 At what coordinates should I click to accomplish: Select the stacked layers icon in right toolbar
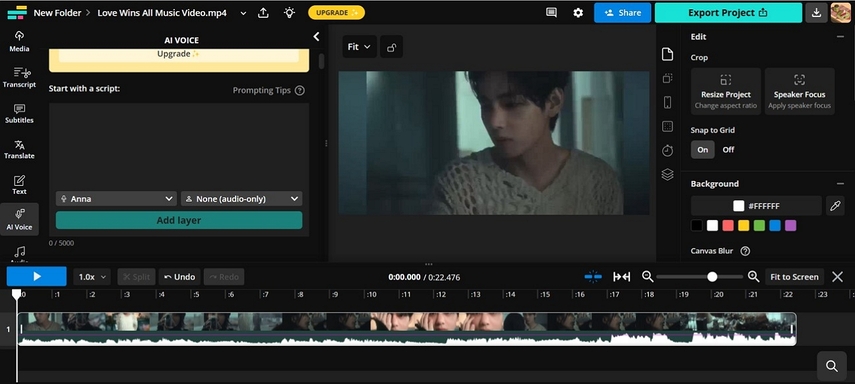tap(667, 175)
